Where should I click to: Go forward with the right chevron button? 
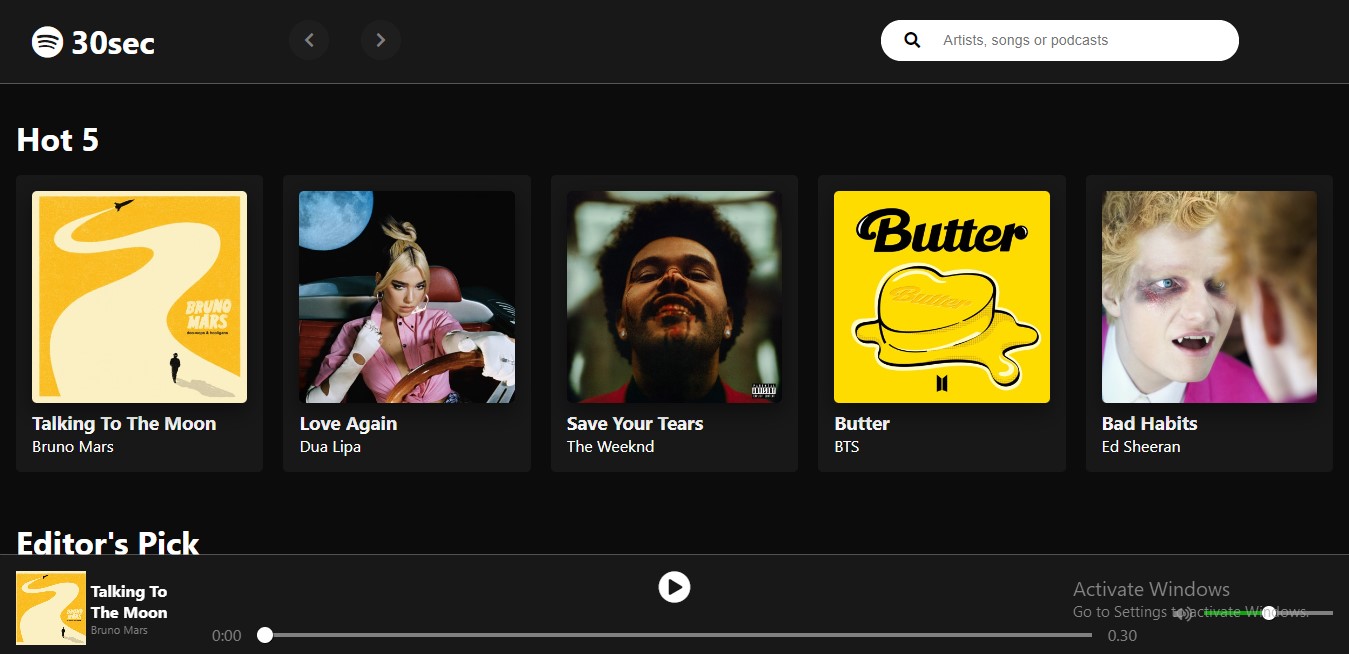(381, 40)
